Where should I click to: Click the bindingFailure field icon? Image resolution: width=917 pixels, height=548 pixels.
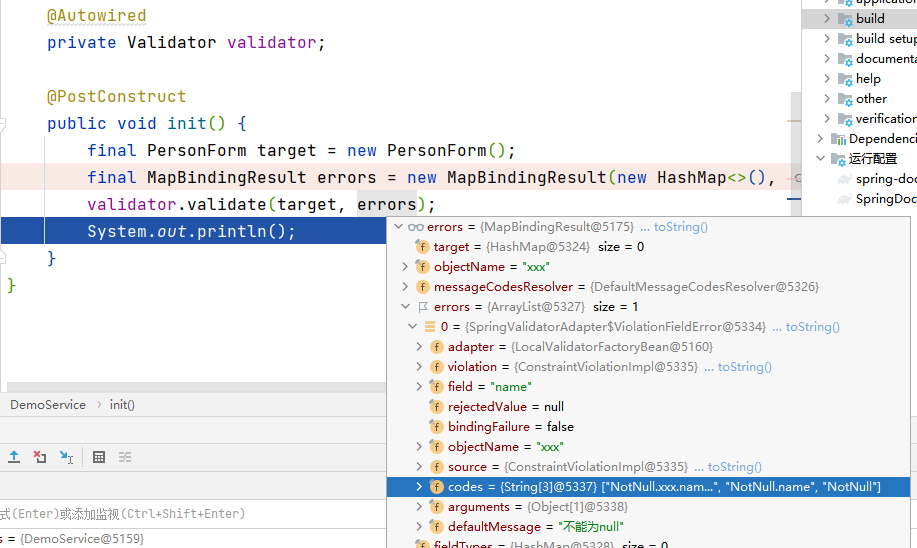point(436,426)
